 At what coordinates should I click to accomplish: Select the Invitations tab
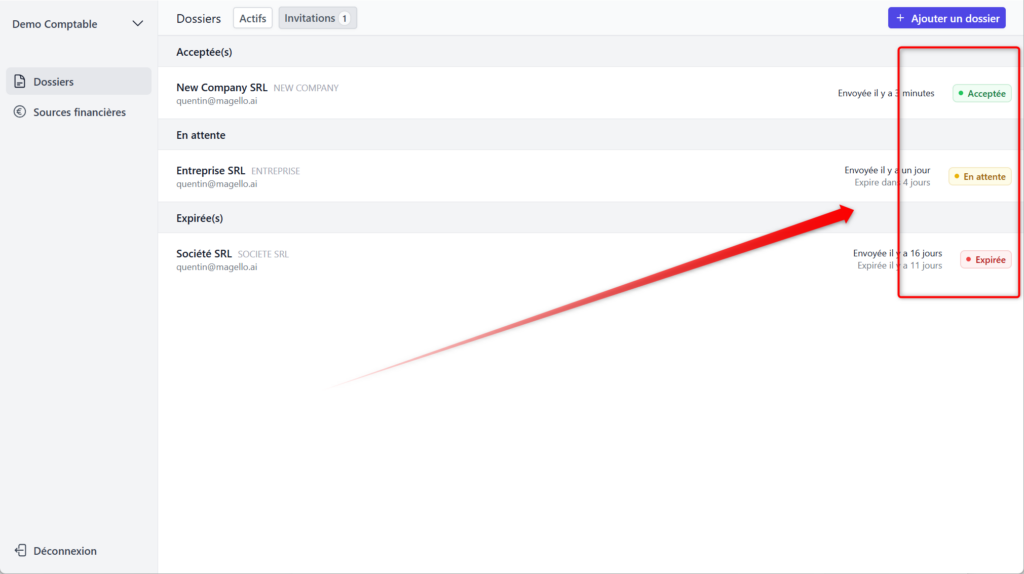click(x=317, y=18)
